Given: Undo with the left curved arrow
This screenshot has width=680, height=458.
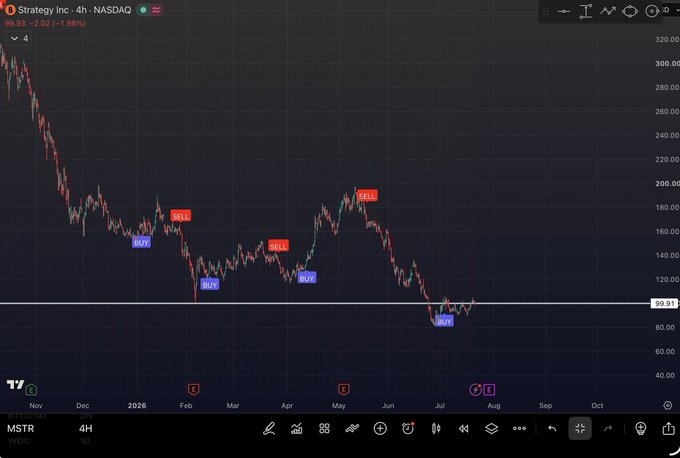Looking at the screenshot, I should point(552,429).
